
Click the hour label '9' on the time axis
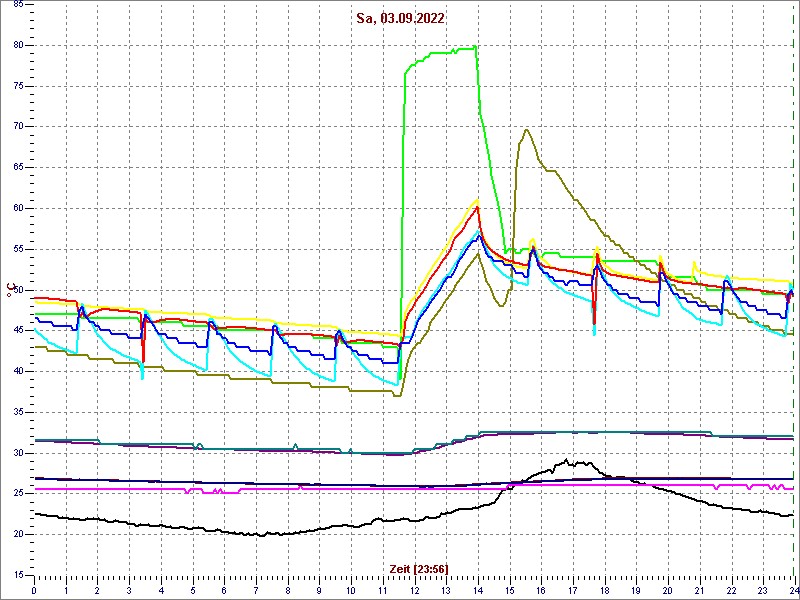click(319, 590)
